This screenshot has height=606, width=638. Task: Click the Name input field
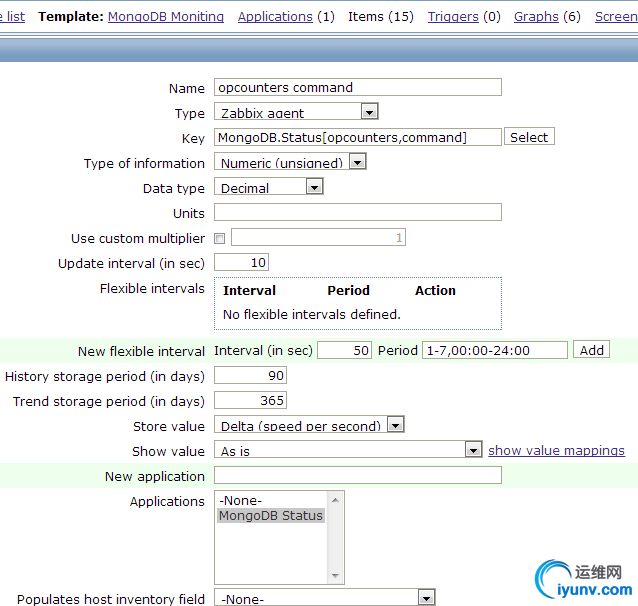[358, 88]
